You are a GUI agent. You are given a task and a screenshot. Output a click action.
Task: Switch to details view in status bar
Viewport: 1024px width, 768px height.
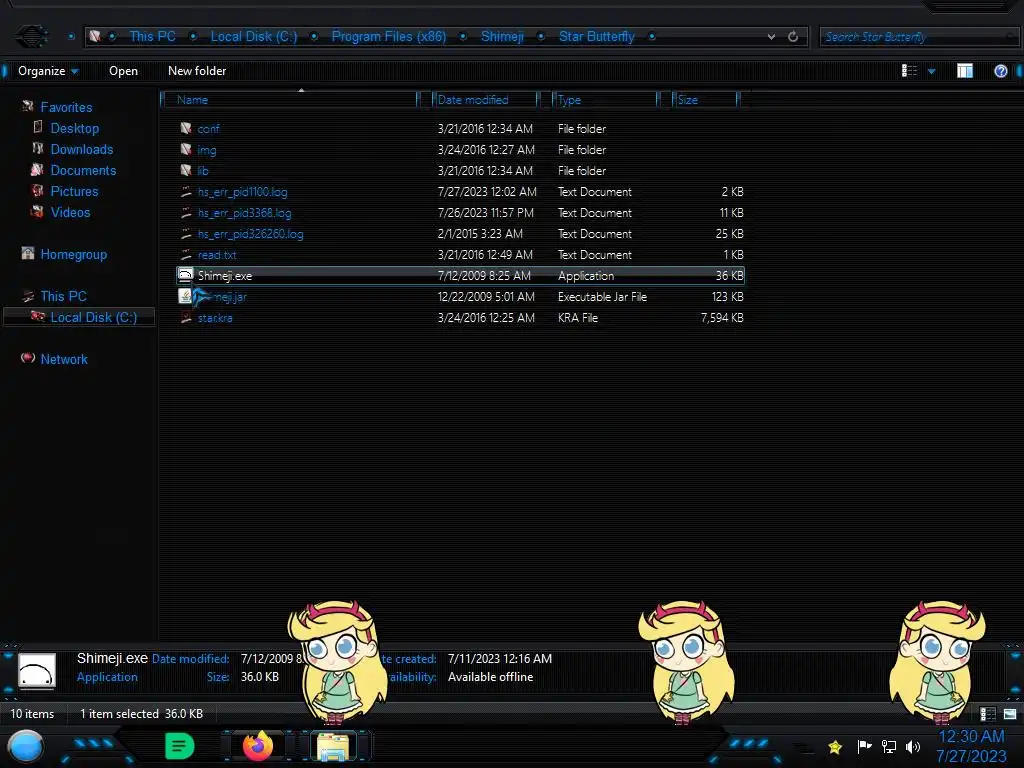point(987,714)
